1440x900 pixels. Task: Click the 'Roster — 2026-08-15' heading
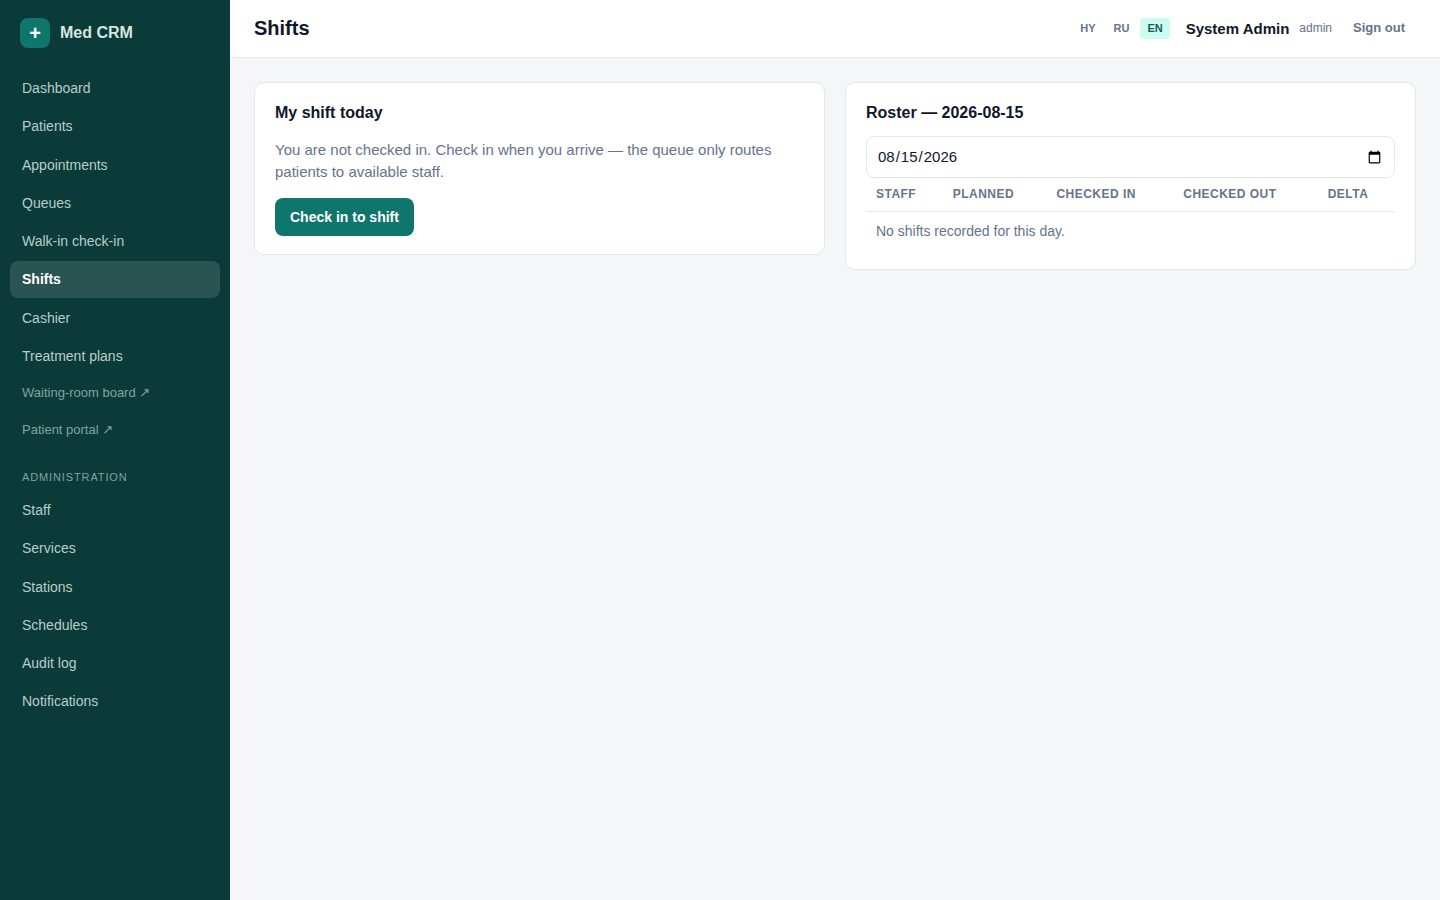945,113
